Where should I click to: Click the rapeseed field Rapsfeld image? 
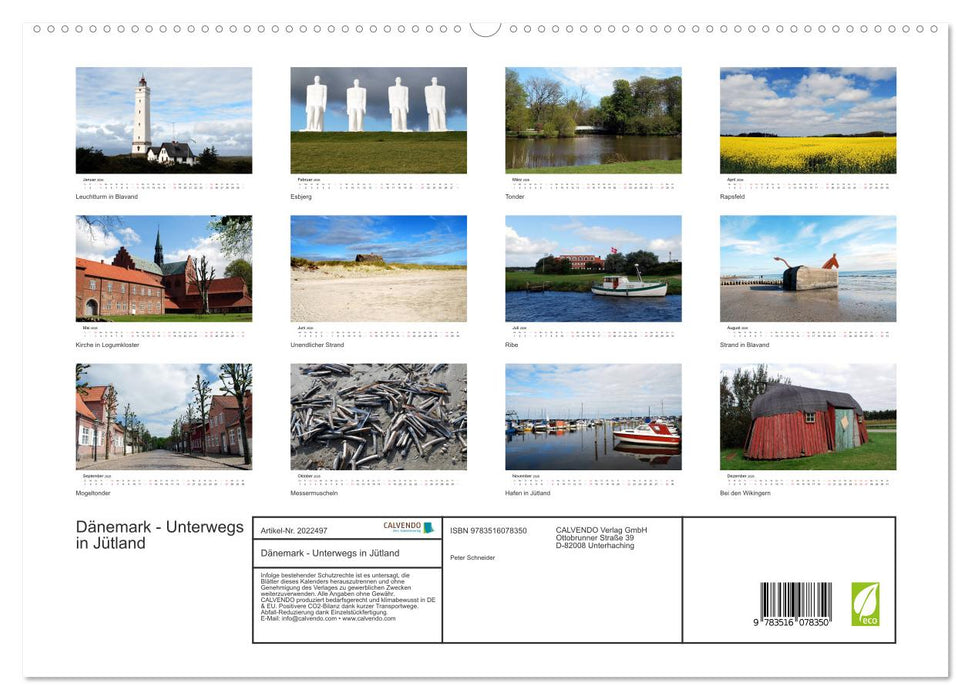point(808,119)
